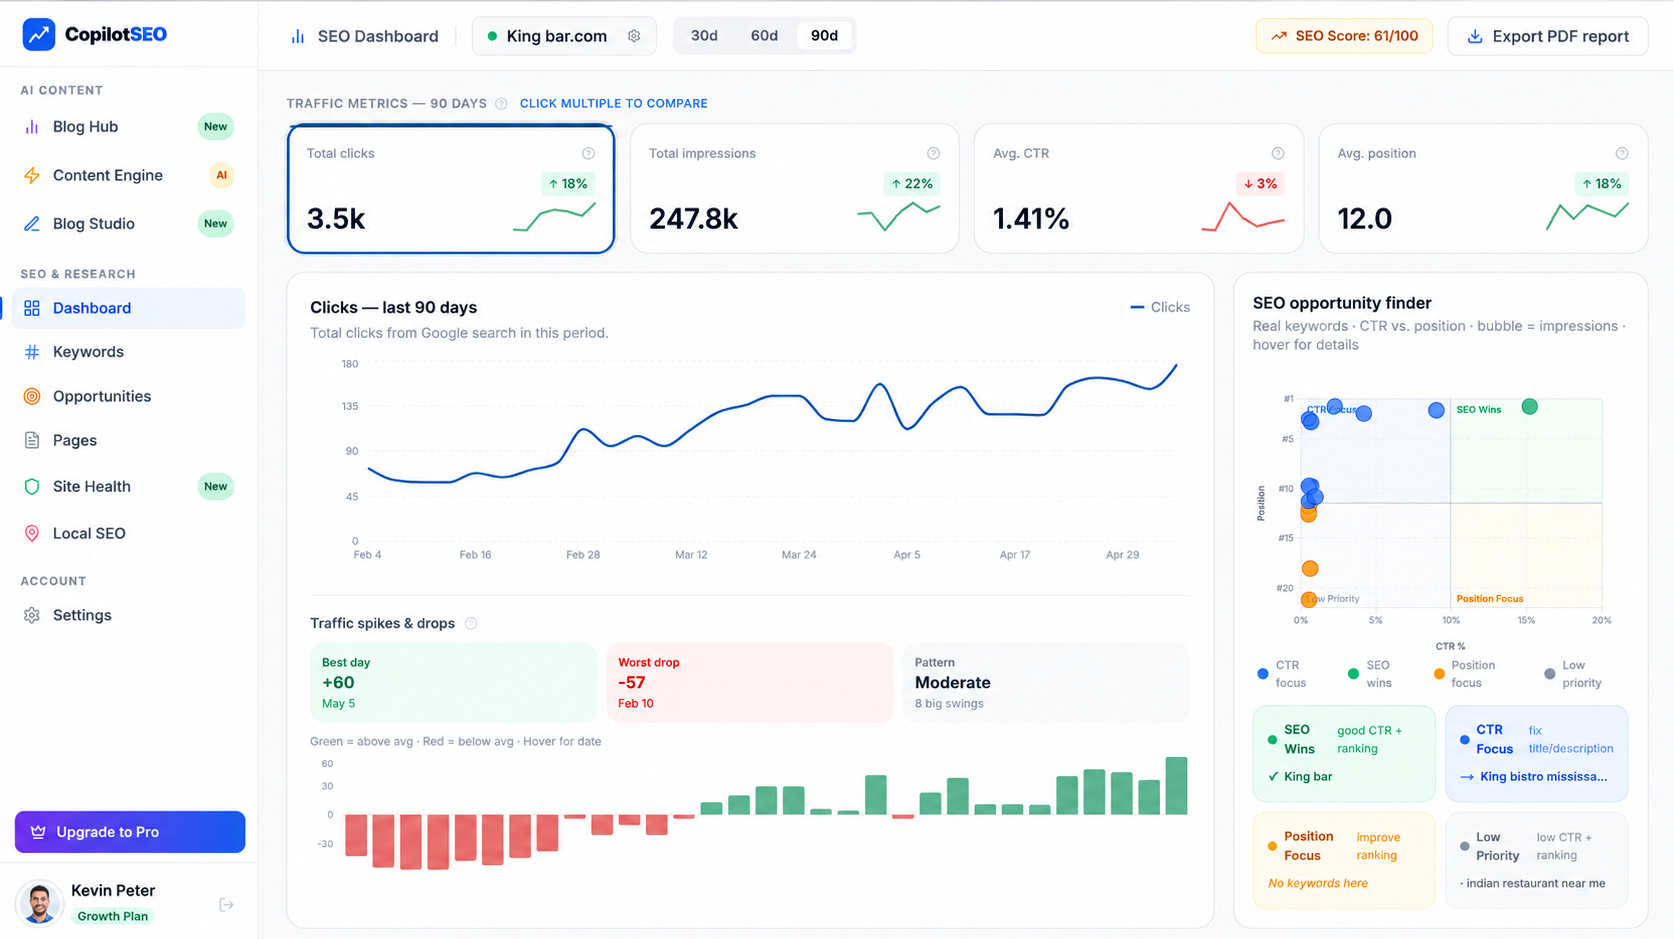
Task: Click the Local SEO map pin icon
Action: 32,533
